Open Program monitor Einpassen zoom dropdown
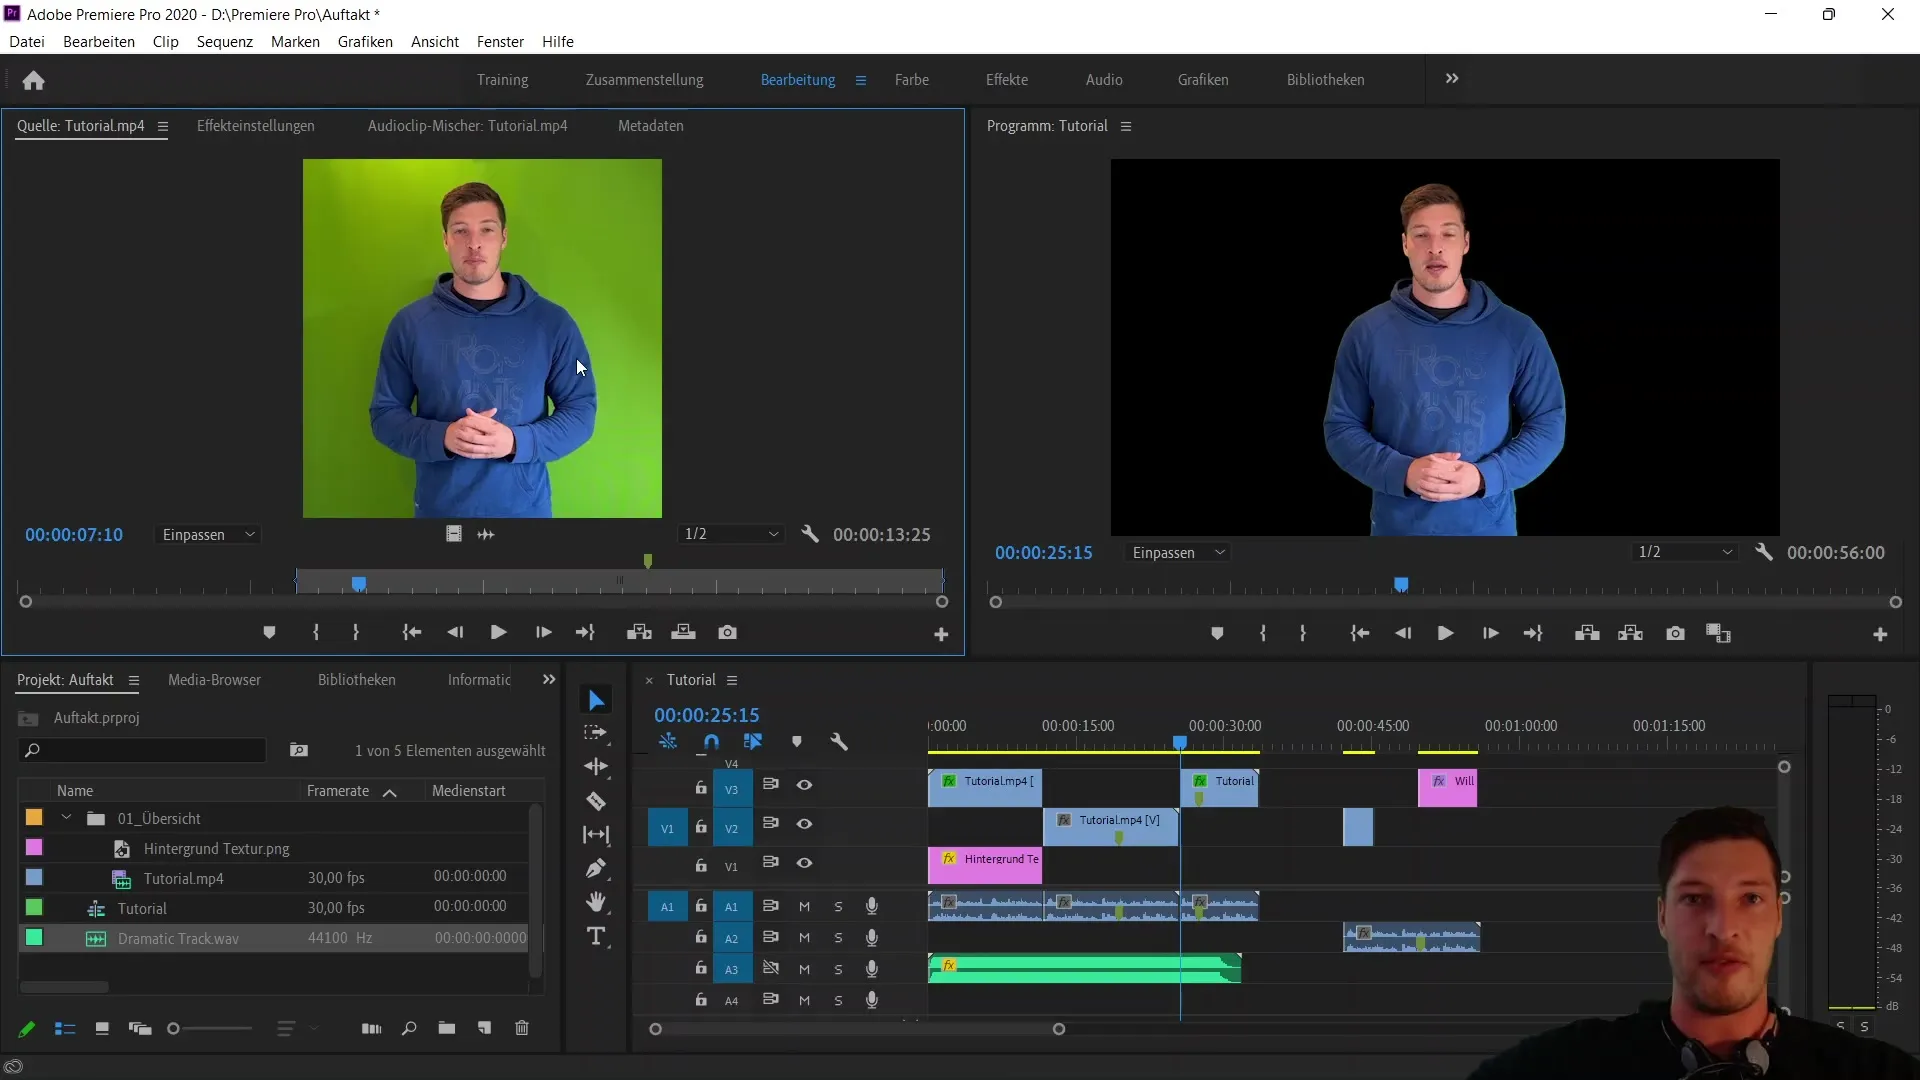Image resolution: width=1920 pixels, height=1080 pixels. [1178, 553]
